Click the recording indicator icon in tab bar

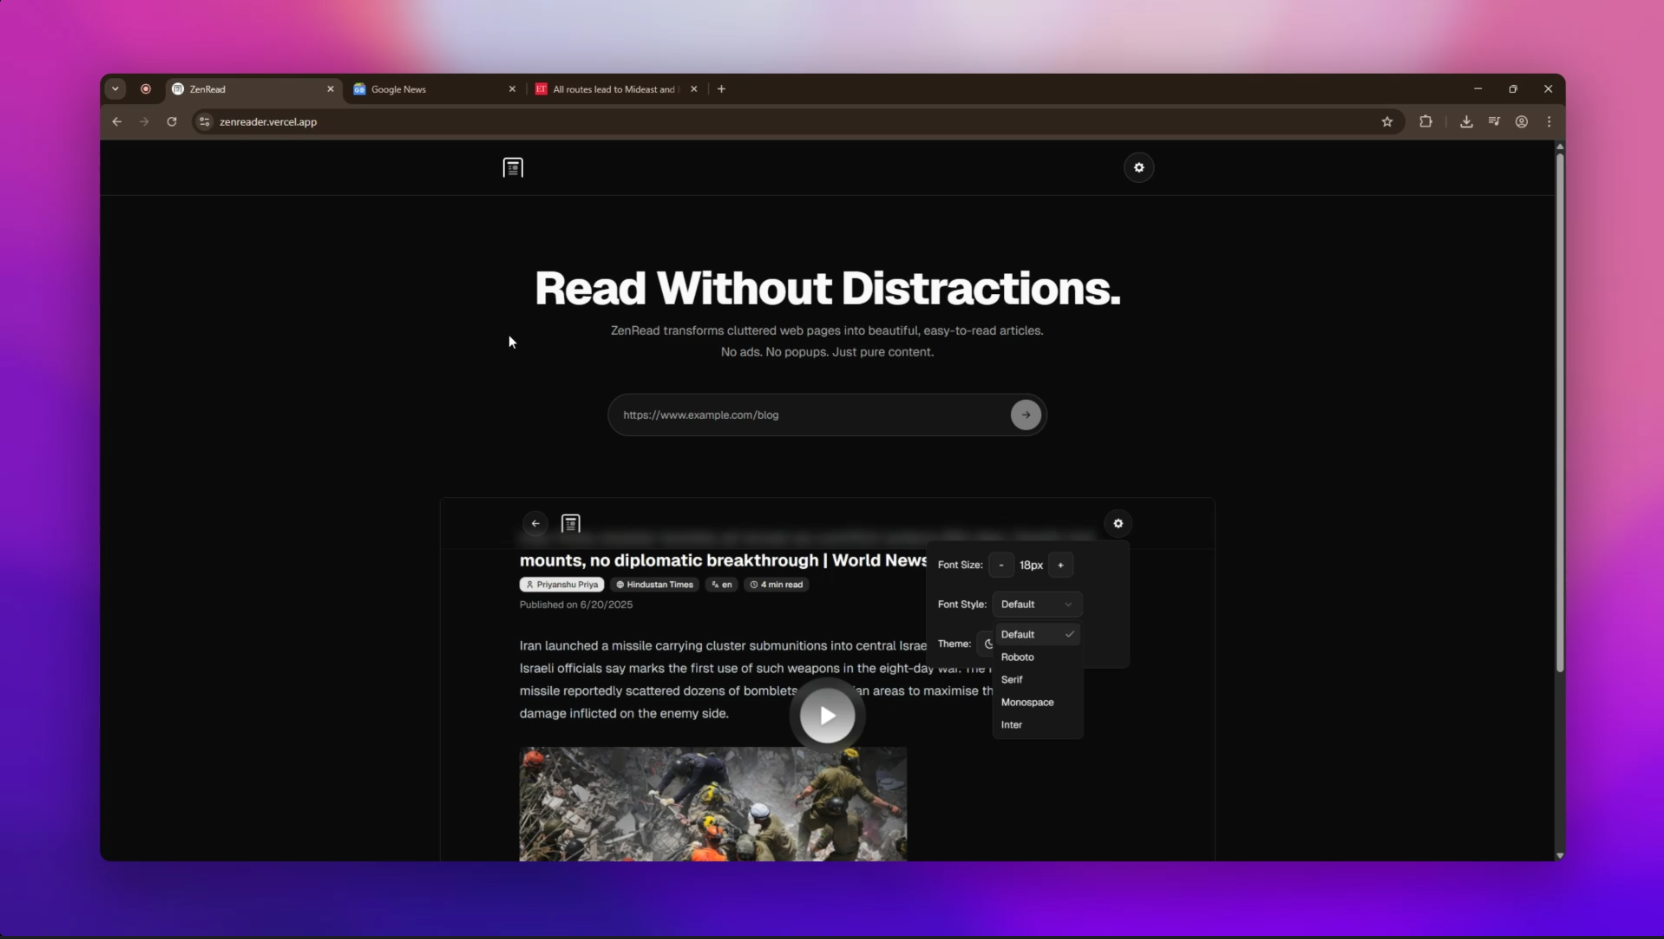click(x=146, y=89)
